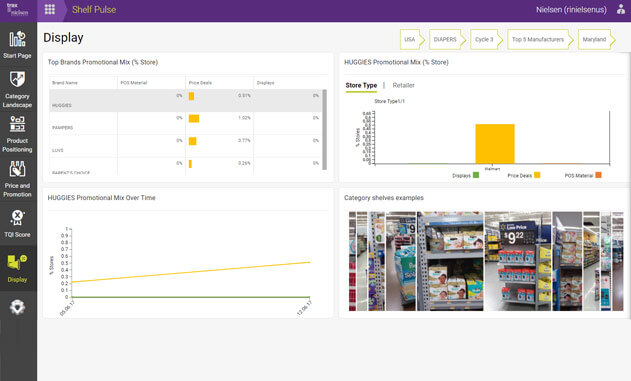Select the PAMPERS brand row
The height and width of the screenshot is (381, 631).
tap(186, 123)
